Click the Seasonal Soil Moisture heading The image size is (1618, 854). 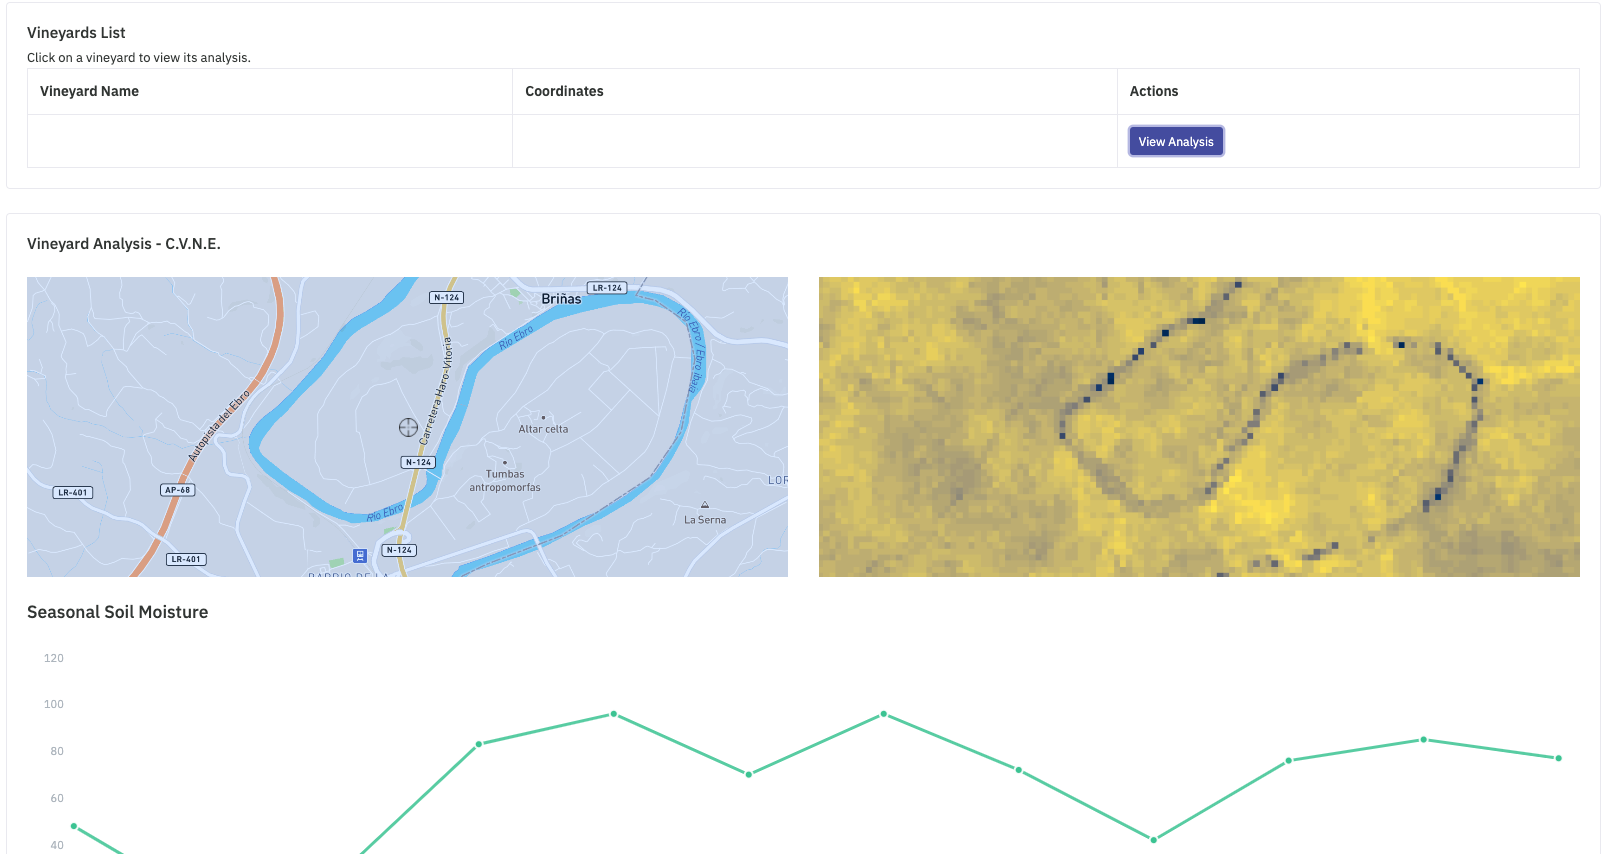tap(118, 612)
